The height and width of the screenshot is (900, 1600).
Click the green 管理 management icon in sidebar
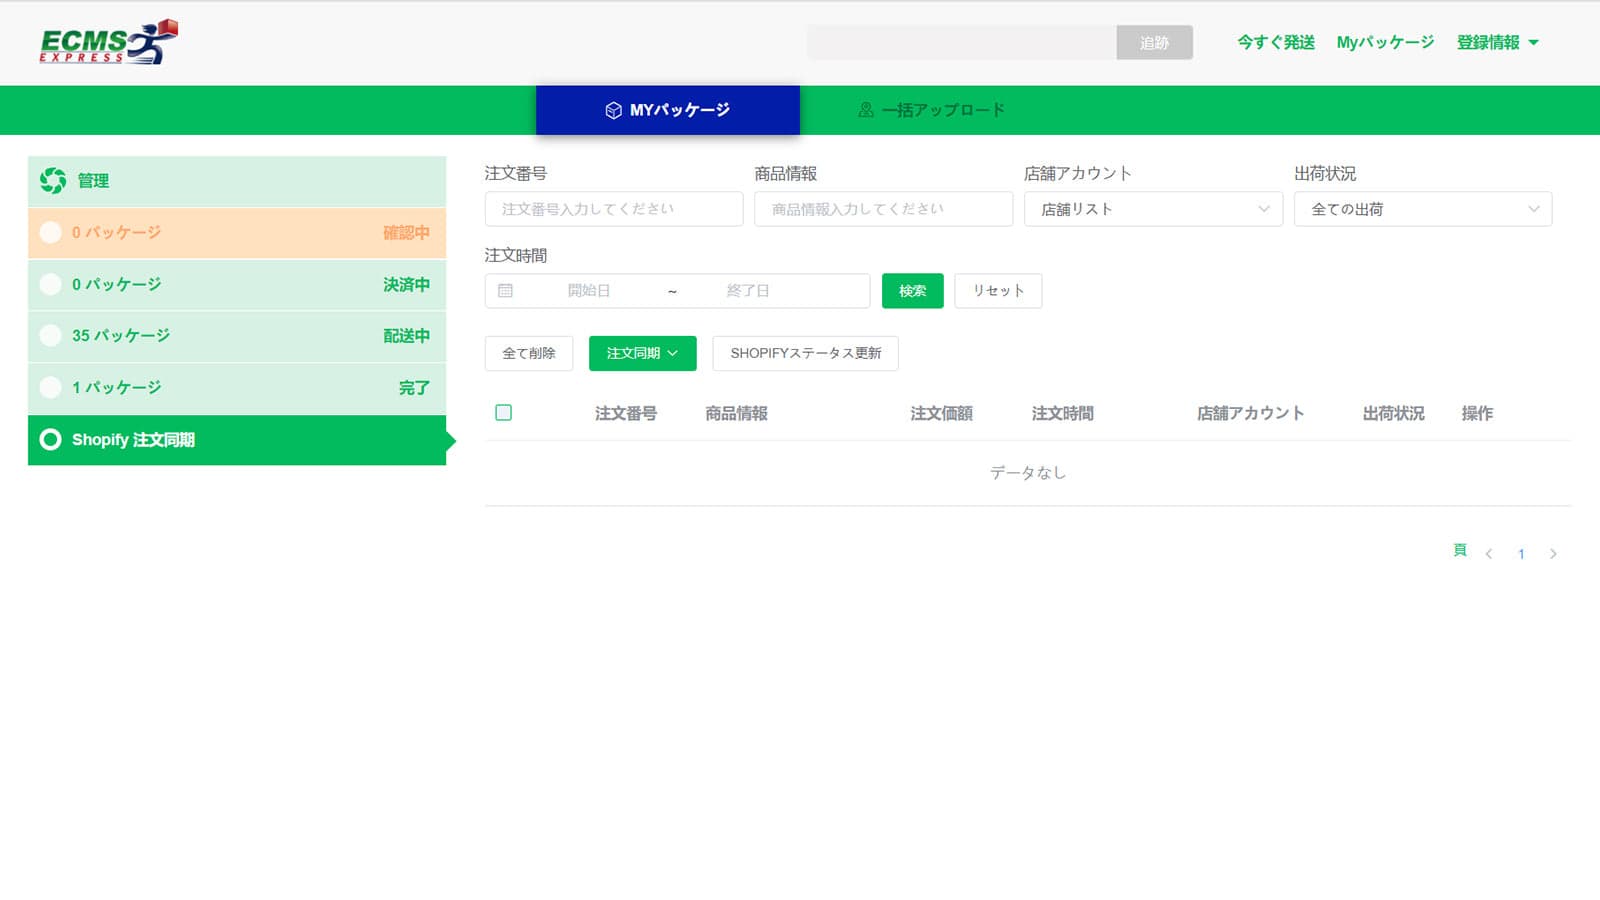51,181
